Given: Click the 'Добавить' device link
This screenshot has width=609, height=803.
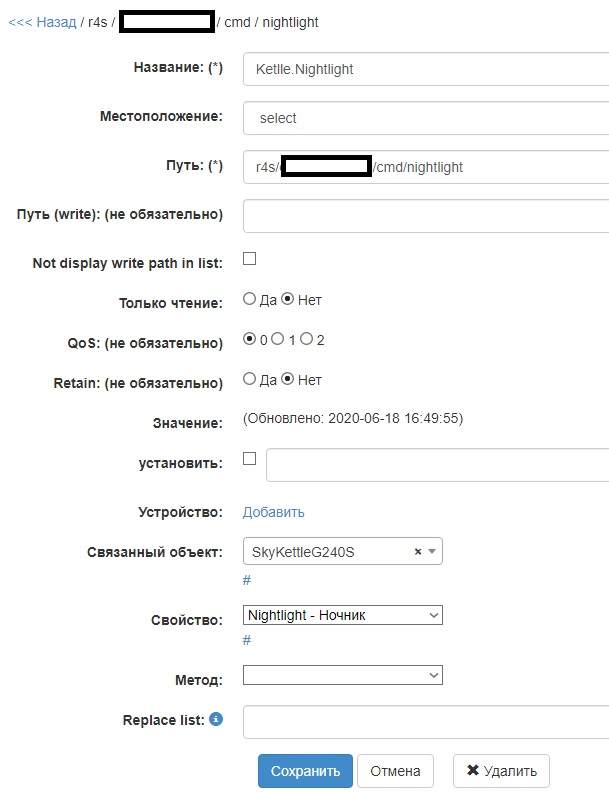Looking at the screenshot, I should (274, 512).
